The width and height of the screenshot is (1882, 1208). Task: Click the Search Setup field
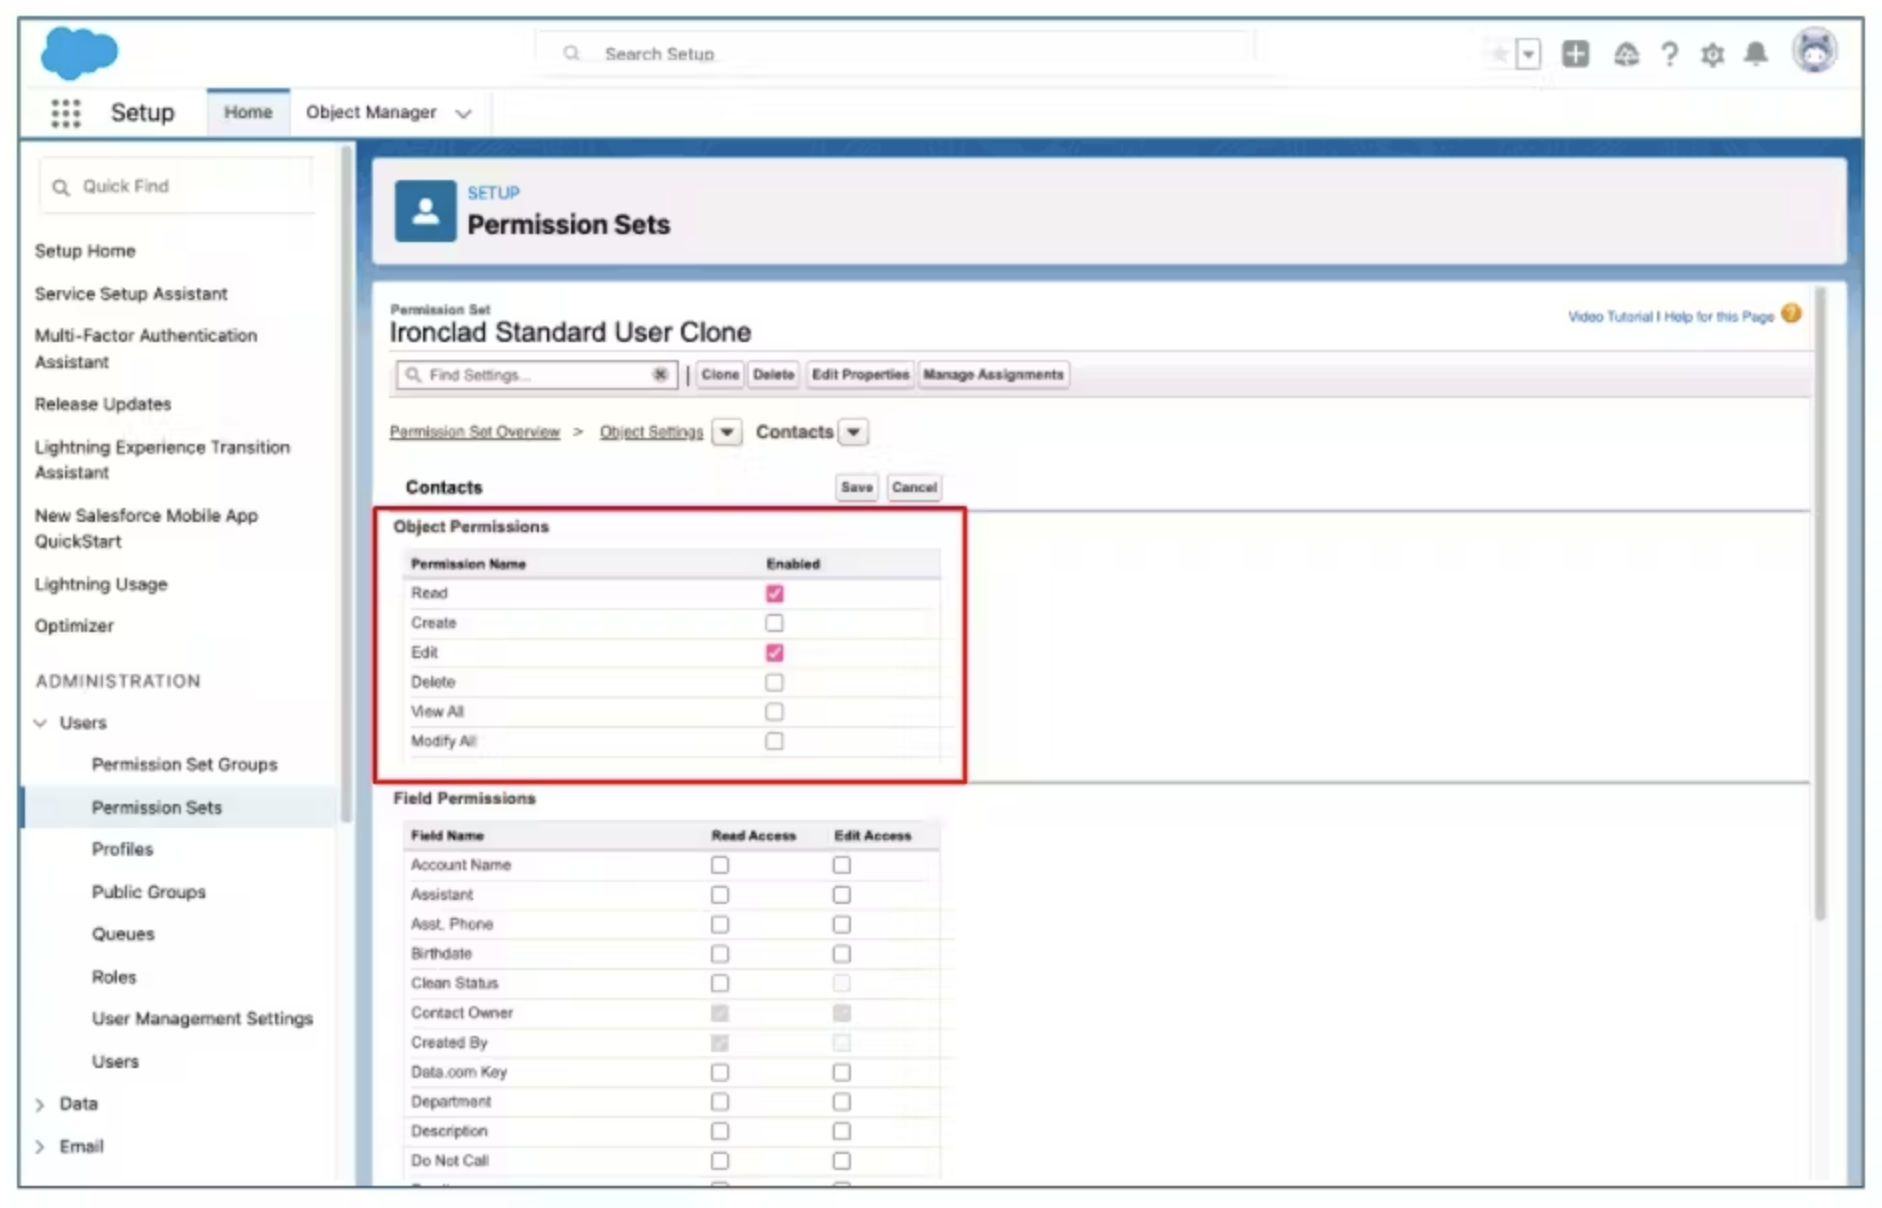click(895, 53)
